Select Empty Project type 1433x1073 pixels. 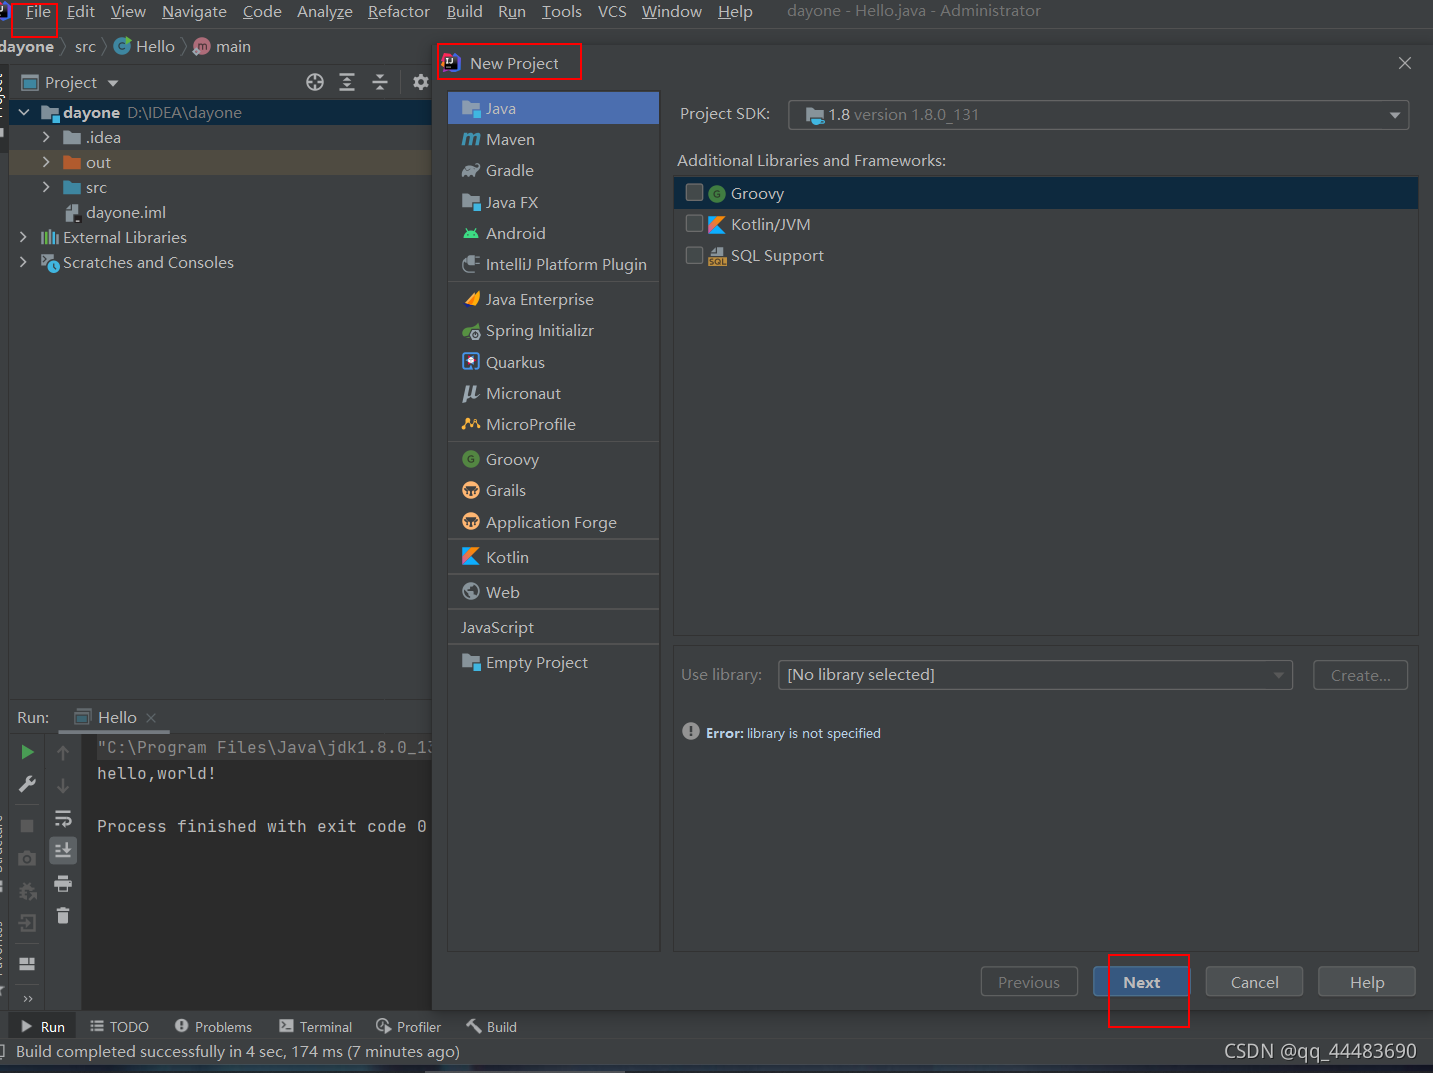coord(553,662)
